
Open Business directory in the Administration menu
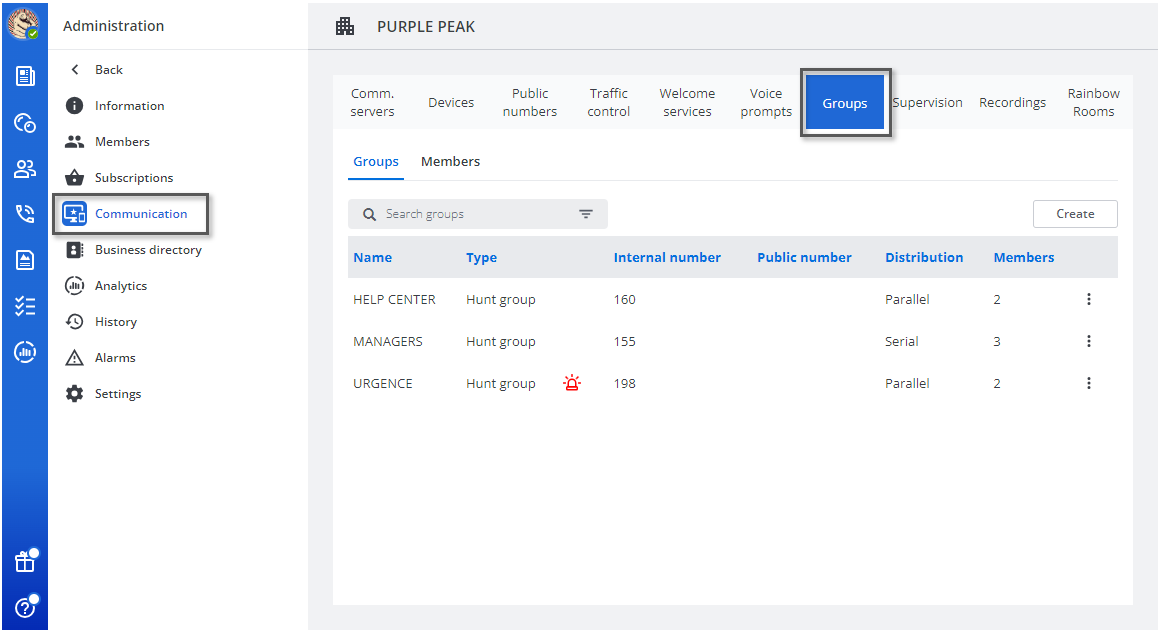(x=148, y=250)
